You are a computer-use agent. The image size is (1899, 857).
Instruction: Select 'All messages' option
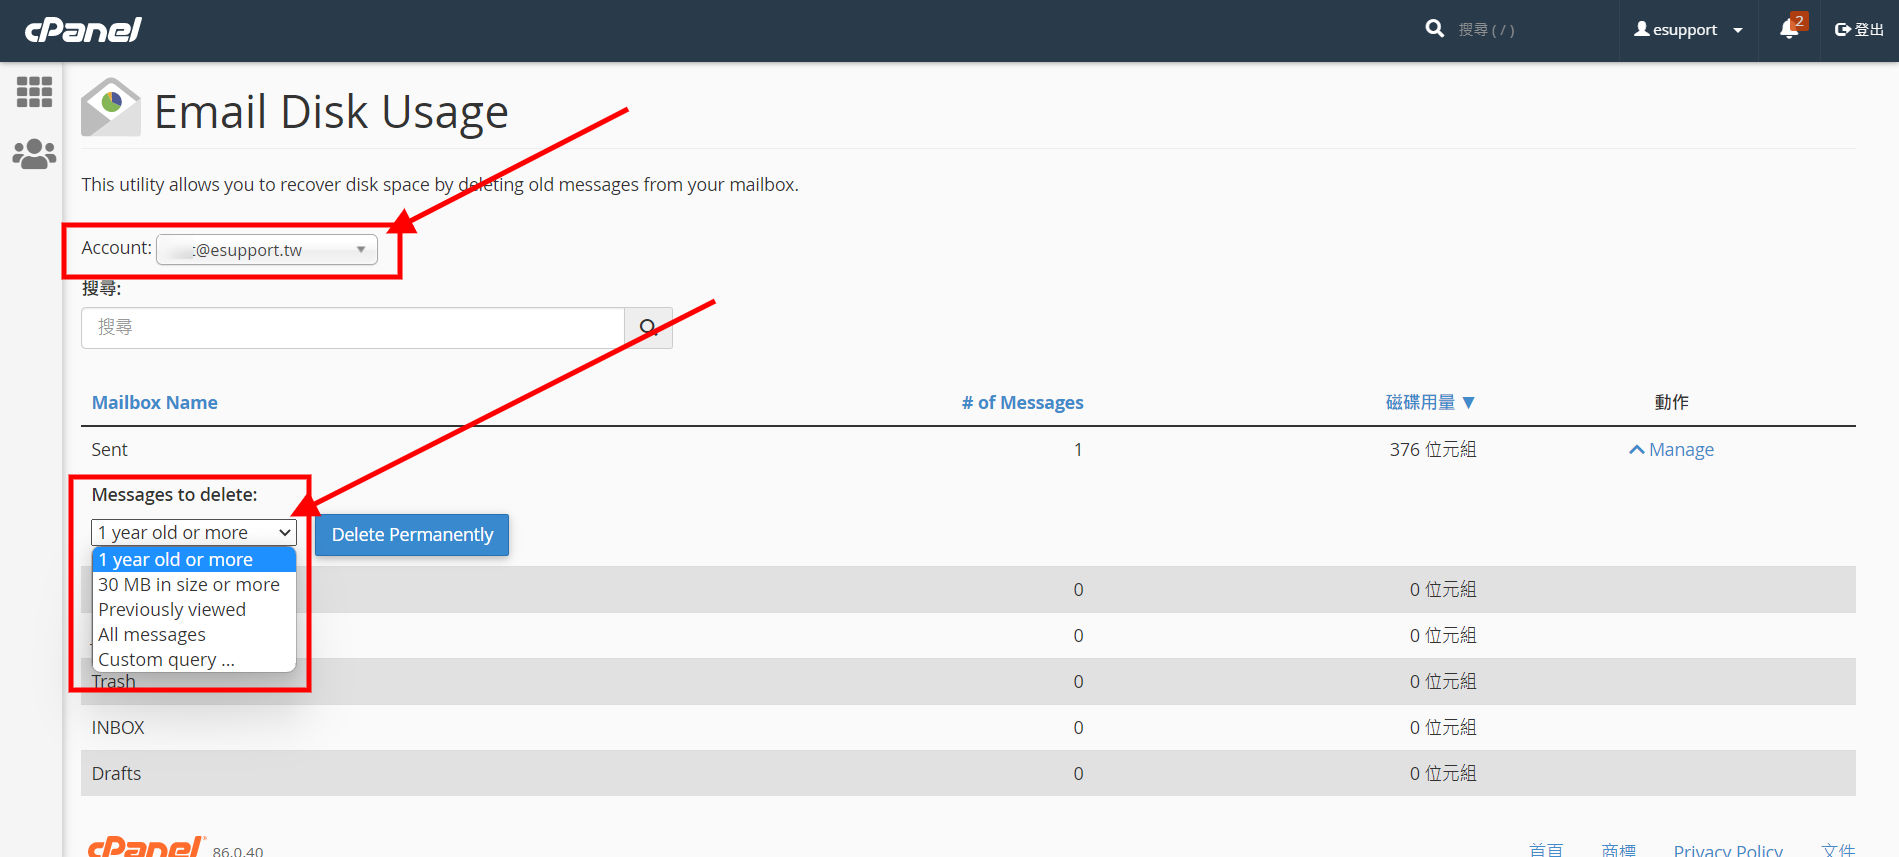pyautogui.click(x=152, y=635)
